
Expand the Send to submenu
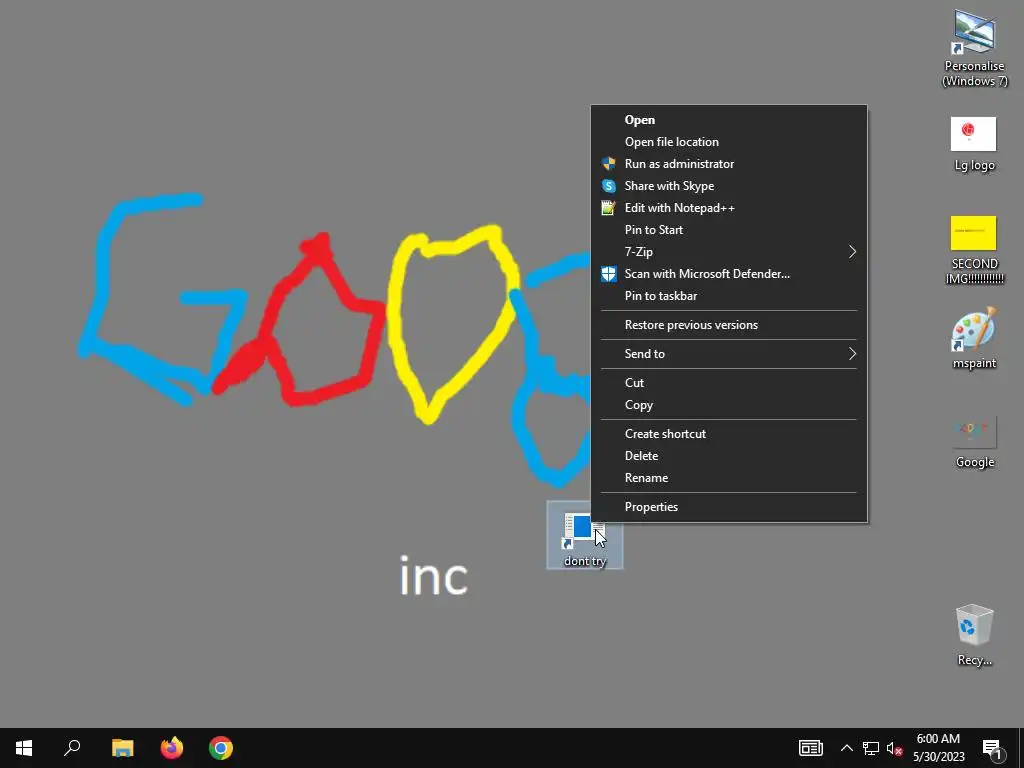(729, 354)
